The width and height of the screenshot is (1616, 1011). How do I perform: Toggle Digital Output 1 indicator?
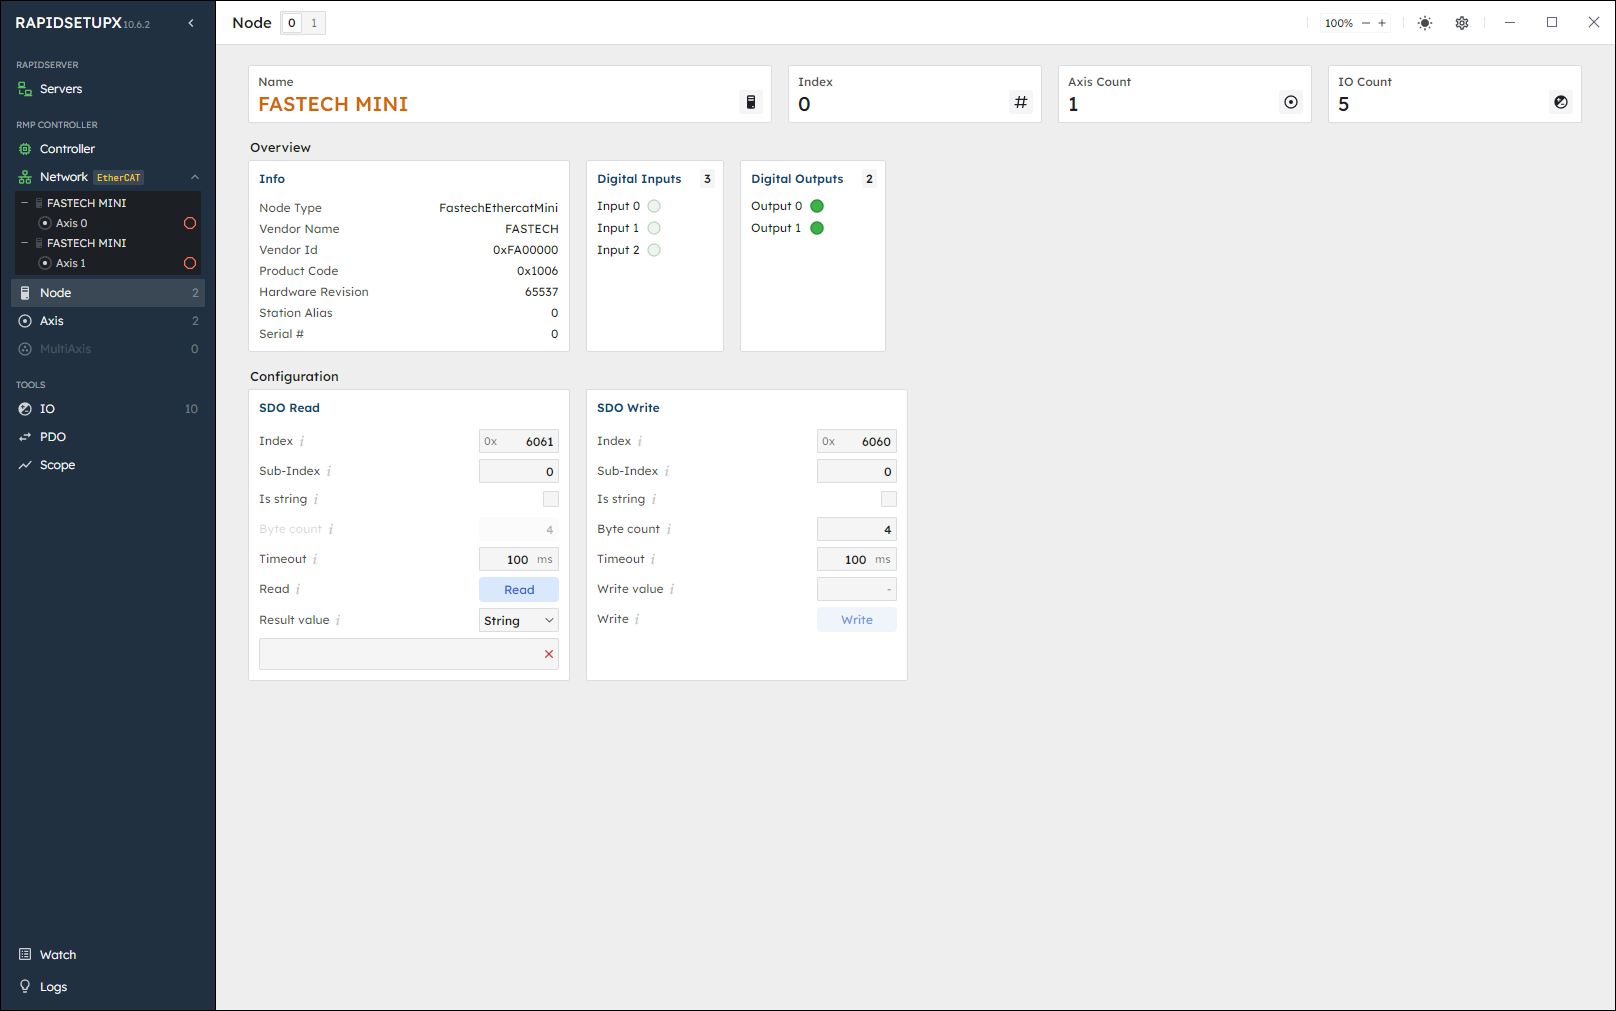coord(817,228)
